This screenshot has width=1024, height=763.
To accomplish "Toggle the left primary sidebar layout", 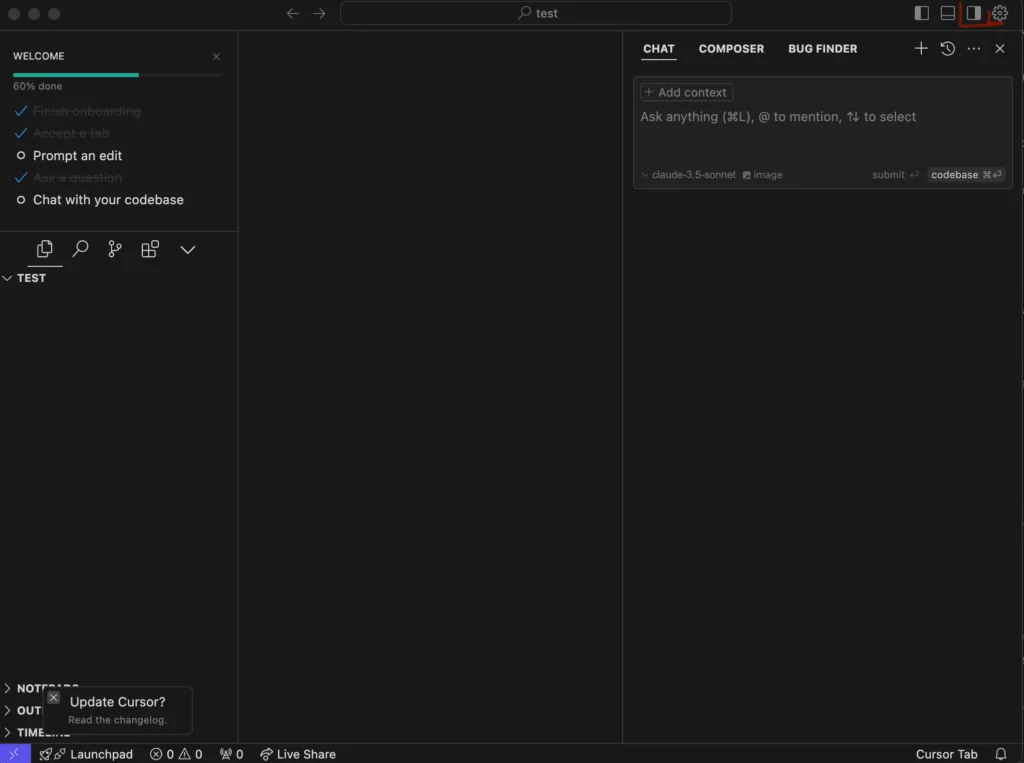I will [x=922, y=13].
